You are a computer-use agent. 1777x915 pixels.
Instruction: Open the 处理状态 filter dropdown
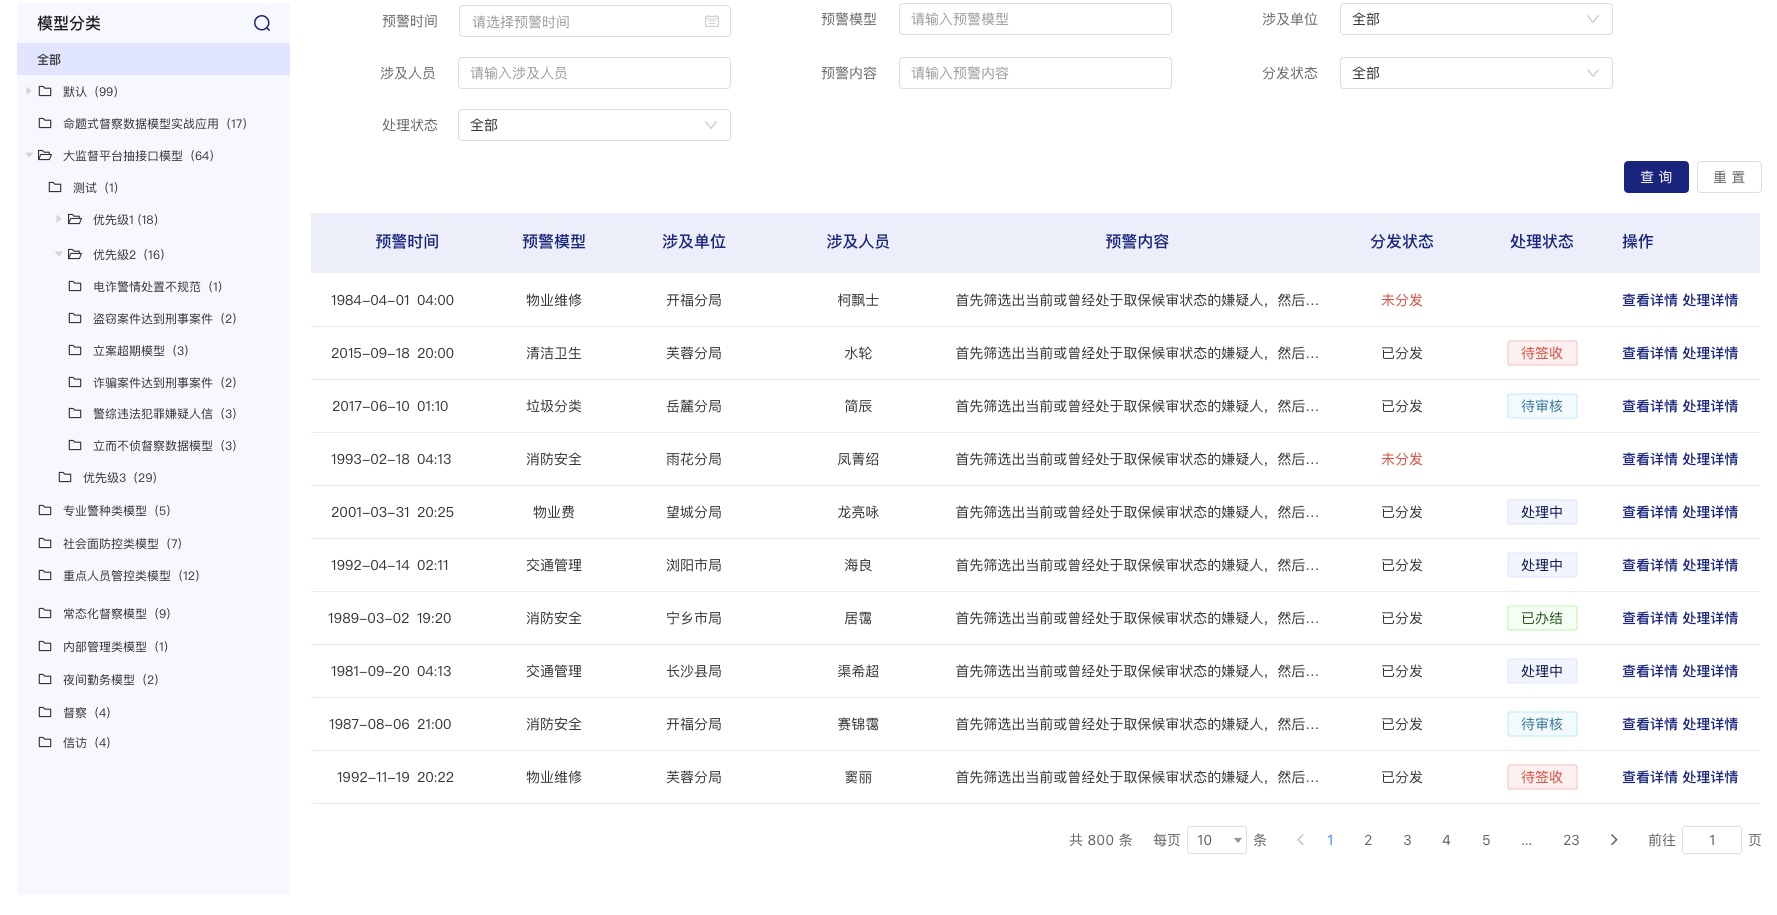594,125
